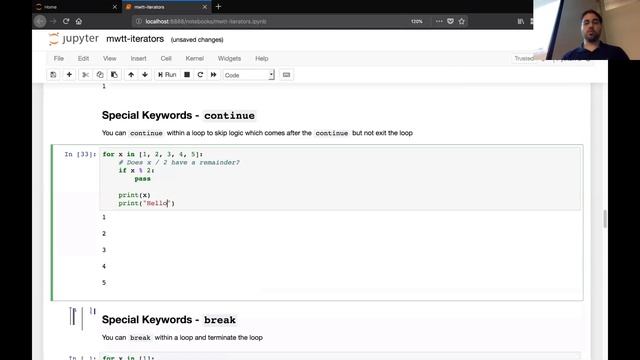Open the cell type Code dropdown
This screenshot has height=360, width=640.
coord(248,75)
